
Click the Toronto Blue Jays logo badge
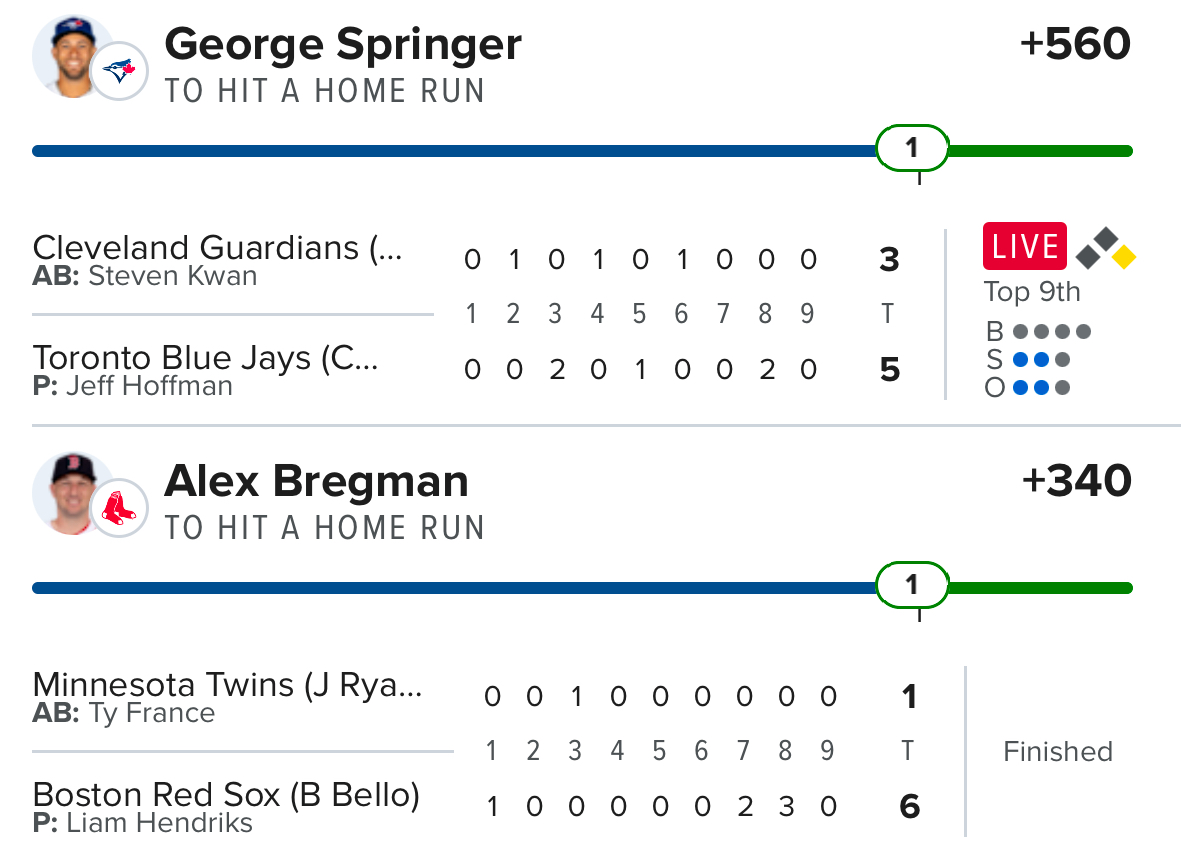(x=120, y=72)
